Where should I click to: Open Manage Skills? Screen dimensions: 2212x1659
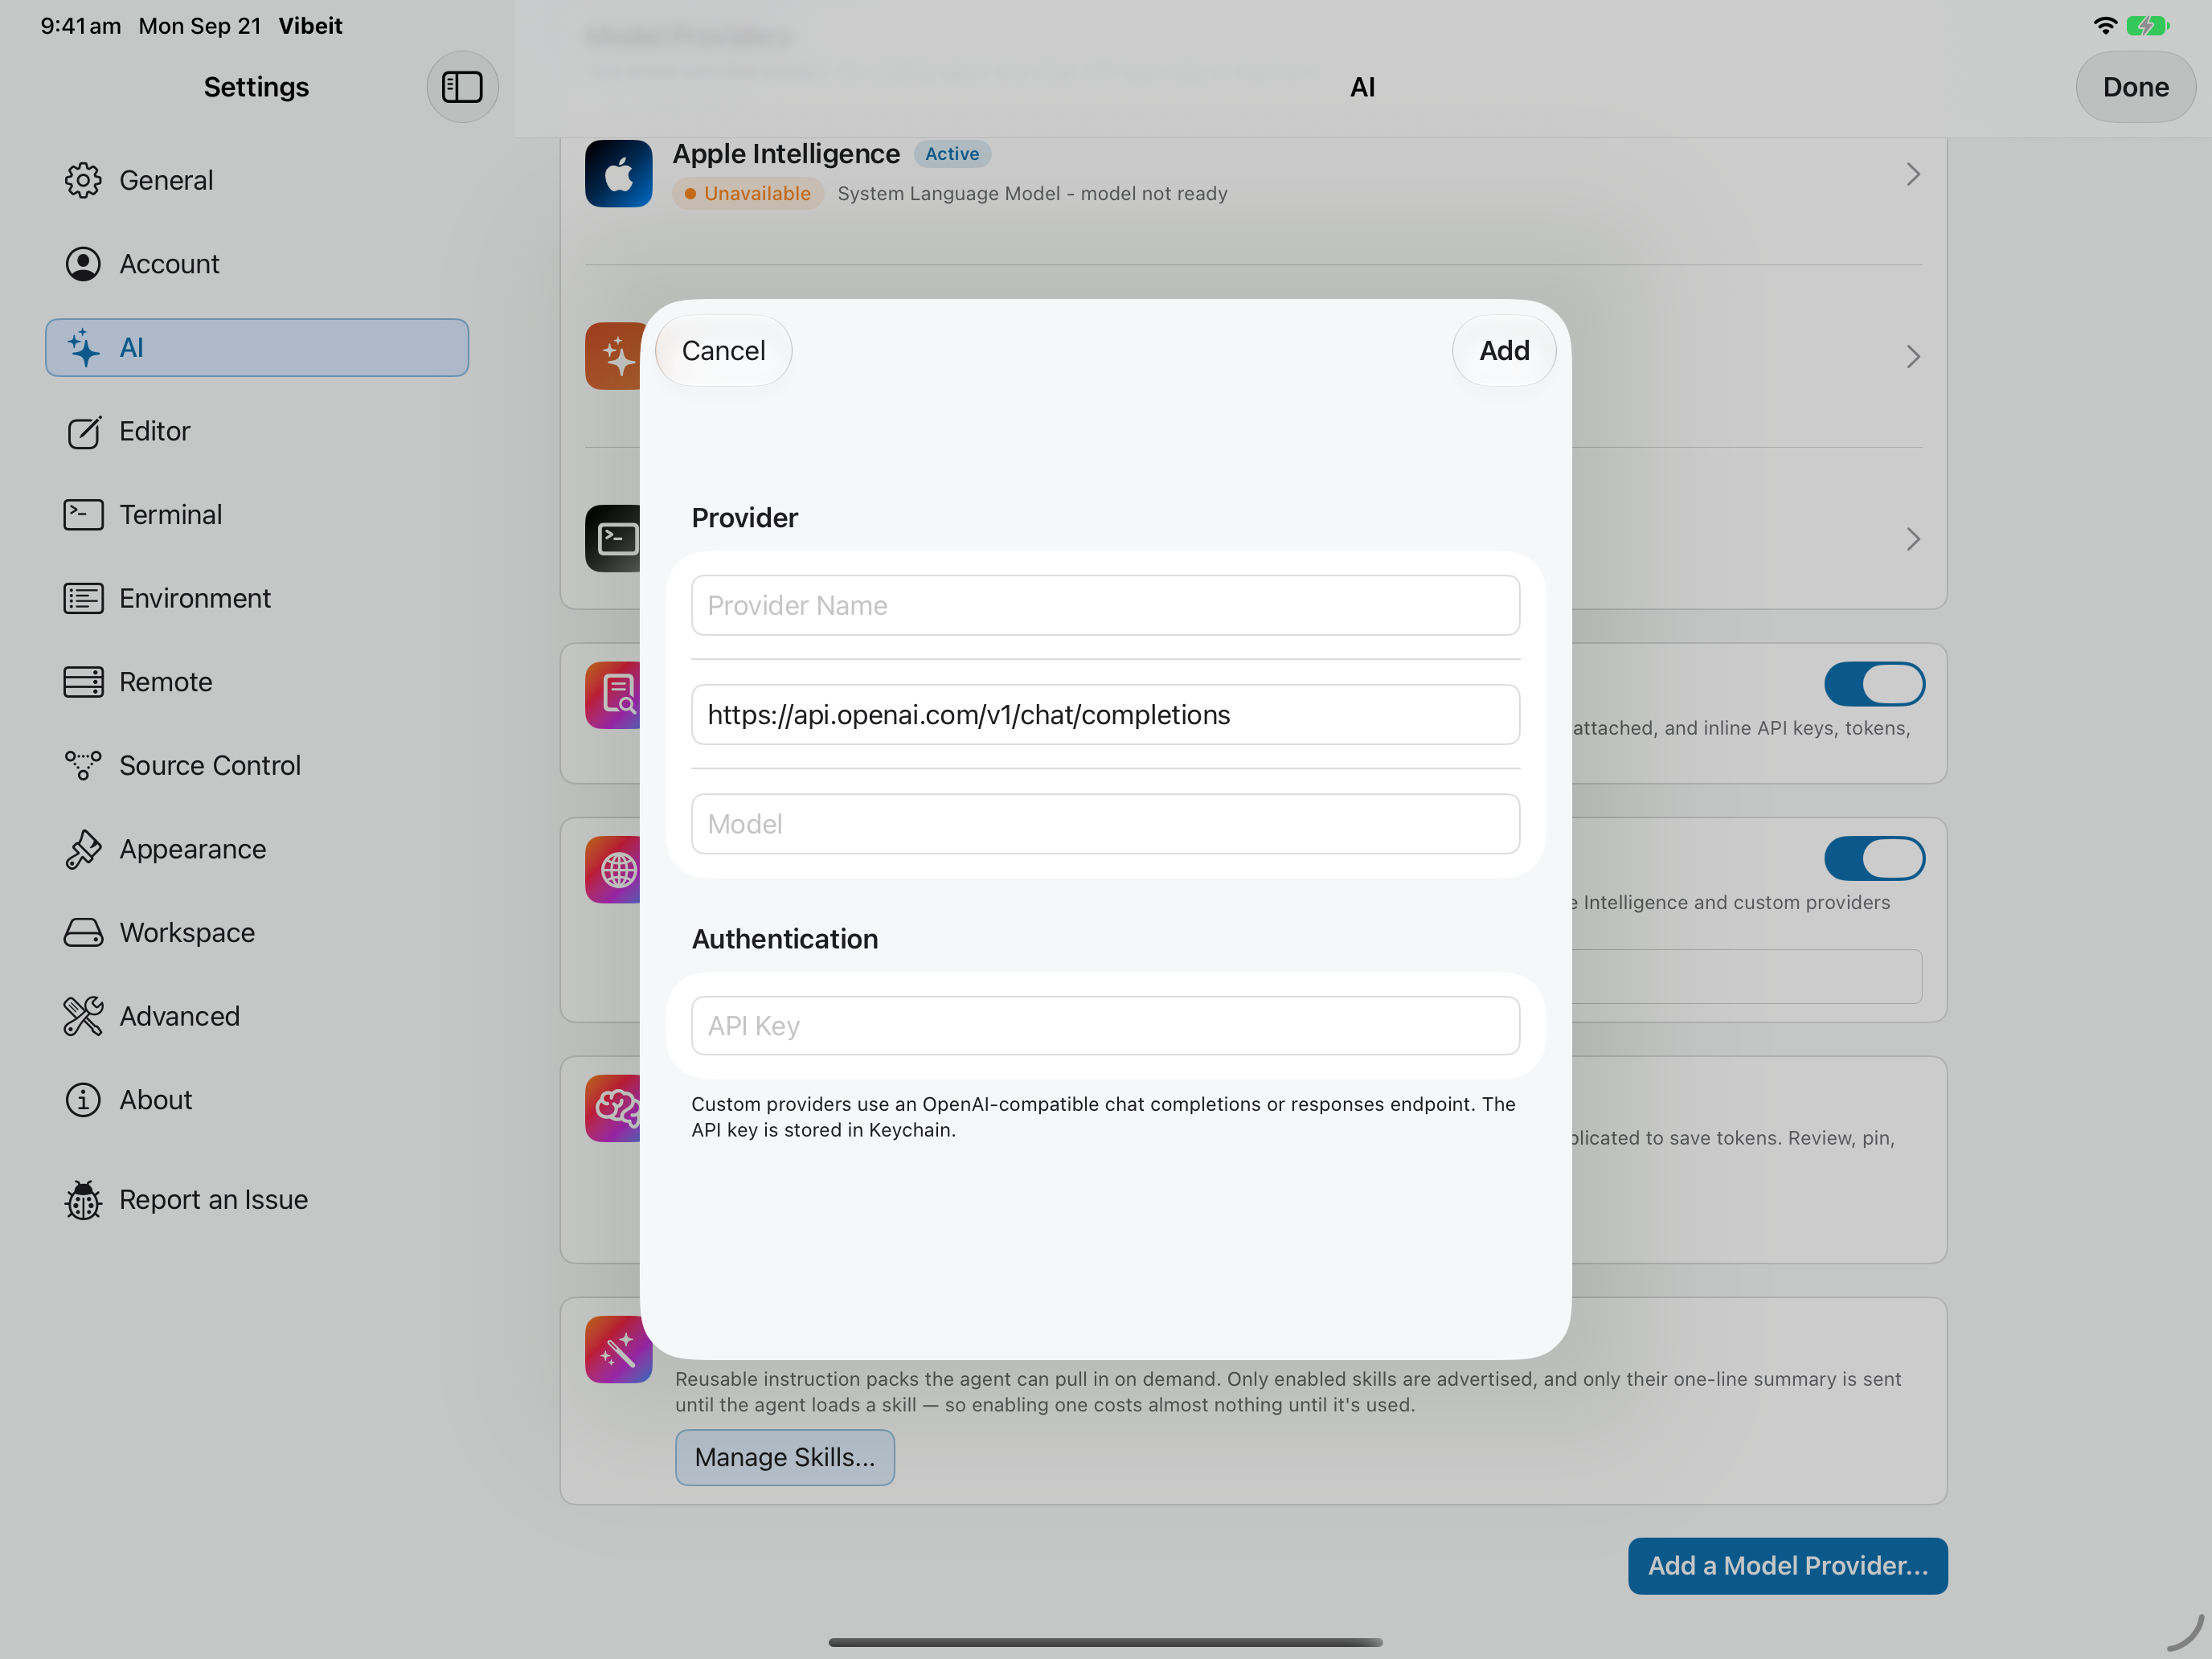click(x=784, y=1457)
